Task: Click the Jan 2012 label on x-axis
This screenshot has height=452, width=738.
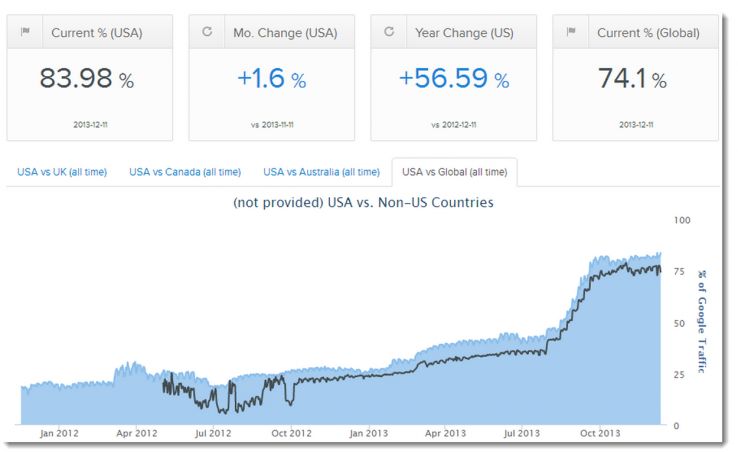Action: pyautogui.click(x=60, y=434)
